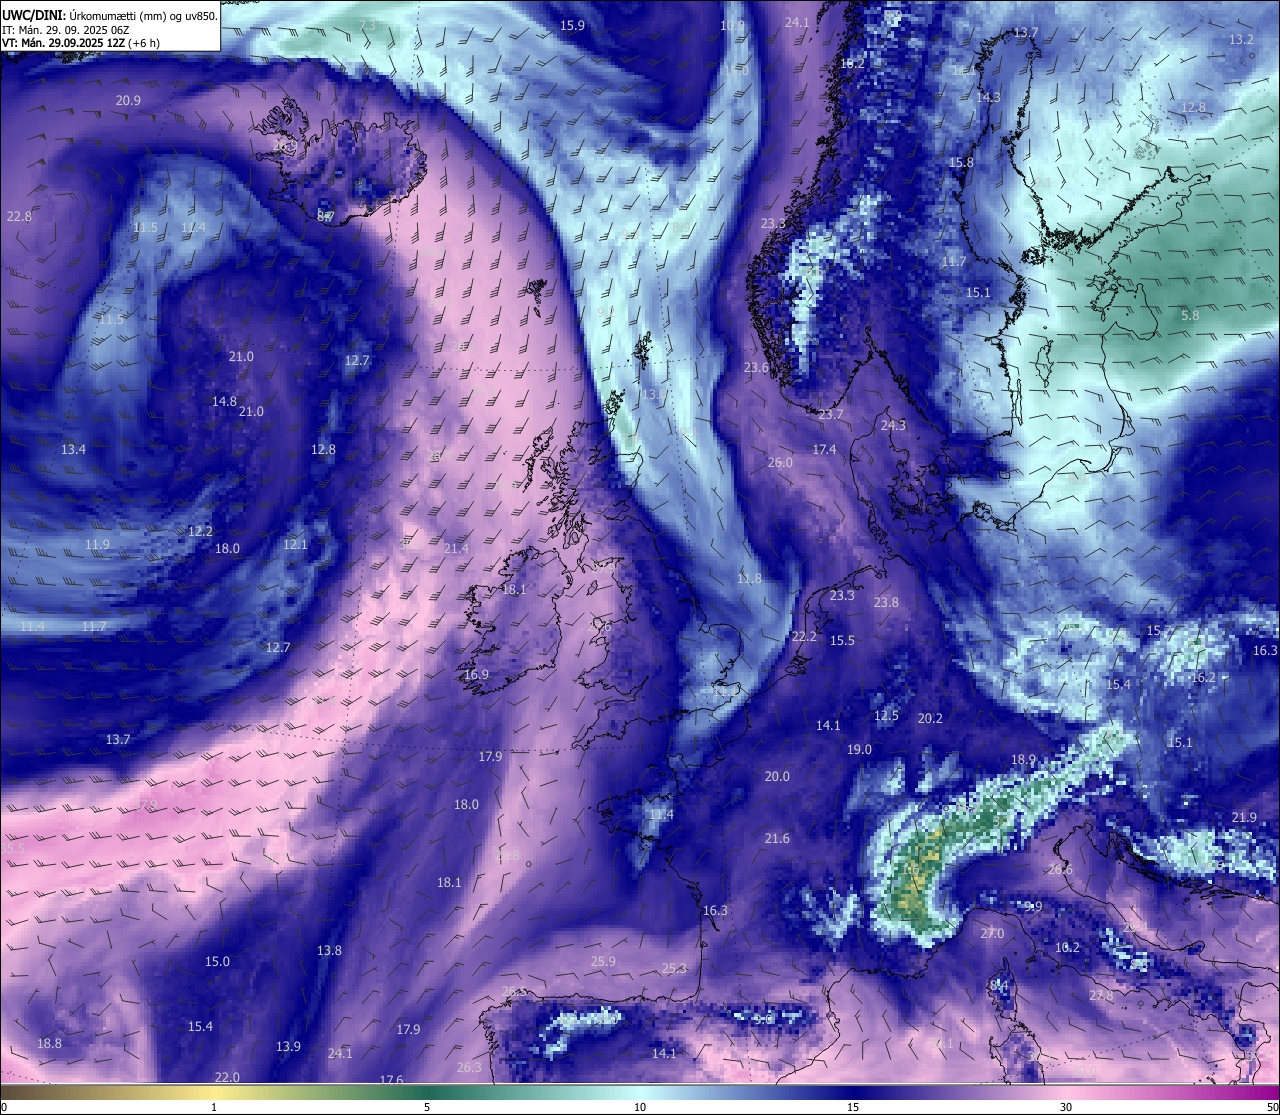This screenshot has height=1115, width=1280.
Task: Click the 23.6 value off Norway
Action: click(756, 368)
